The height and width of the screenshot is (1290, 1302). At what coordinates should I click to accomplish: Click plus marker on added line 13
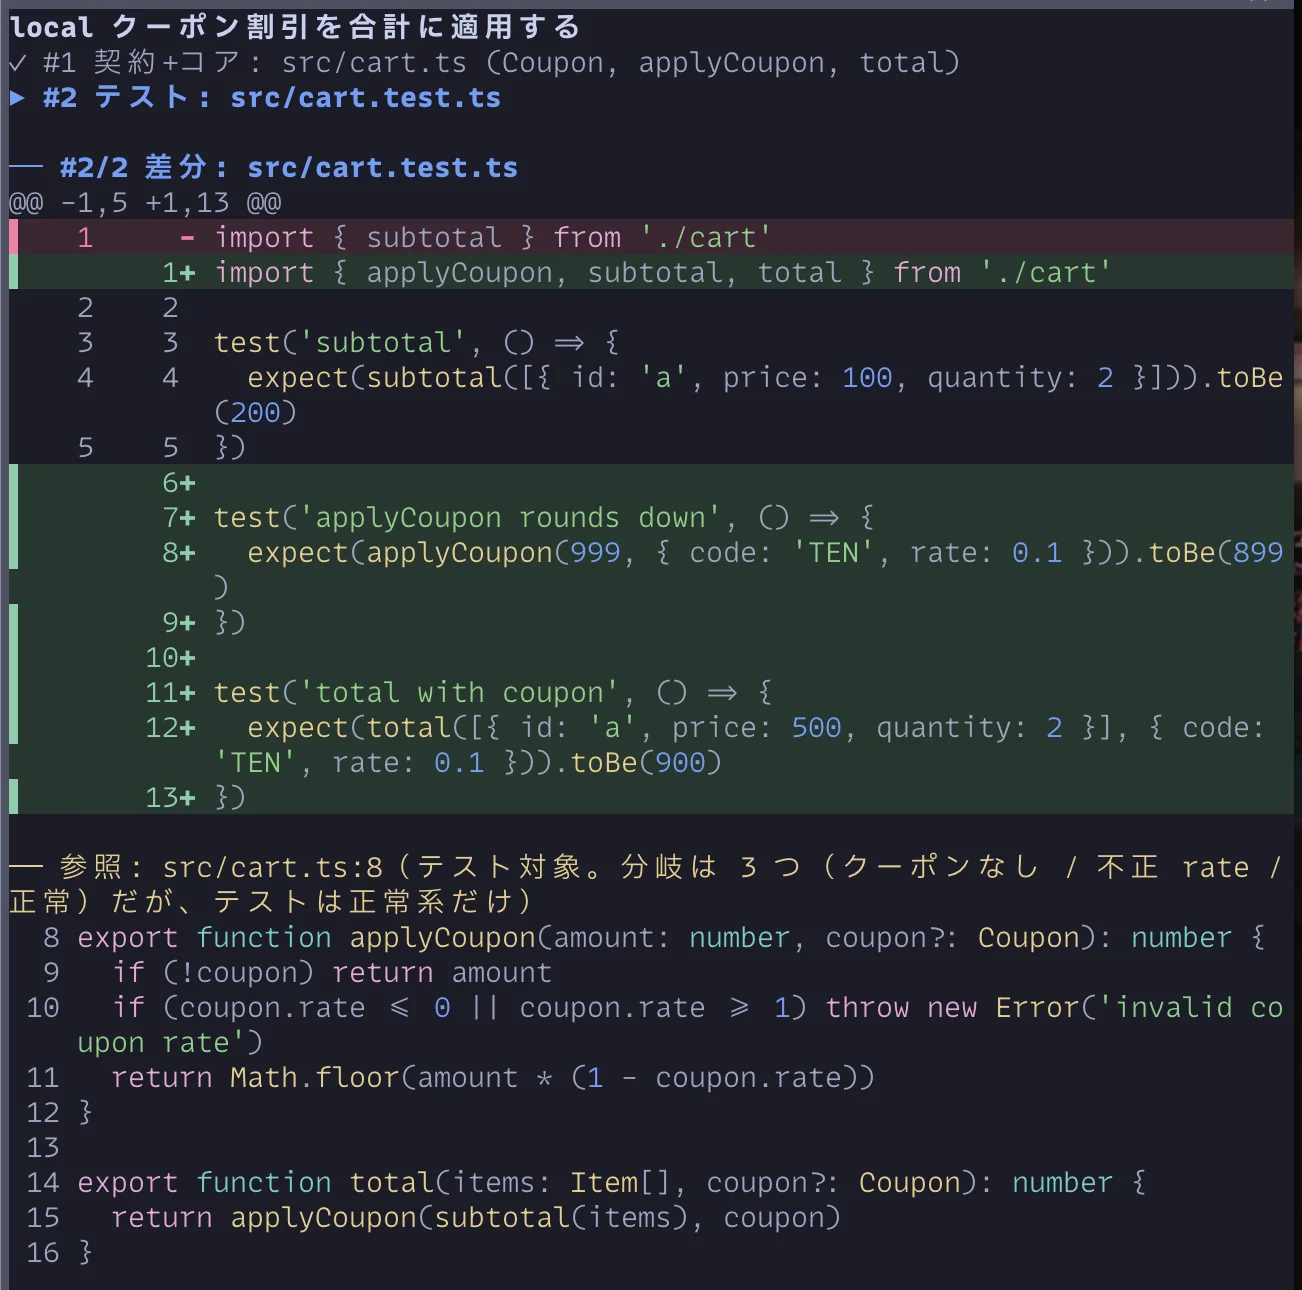click(x=187, y=798)
